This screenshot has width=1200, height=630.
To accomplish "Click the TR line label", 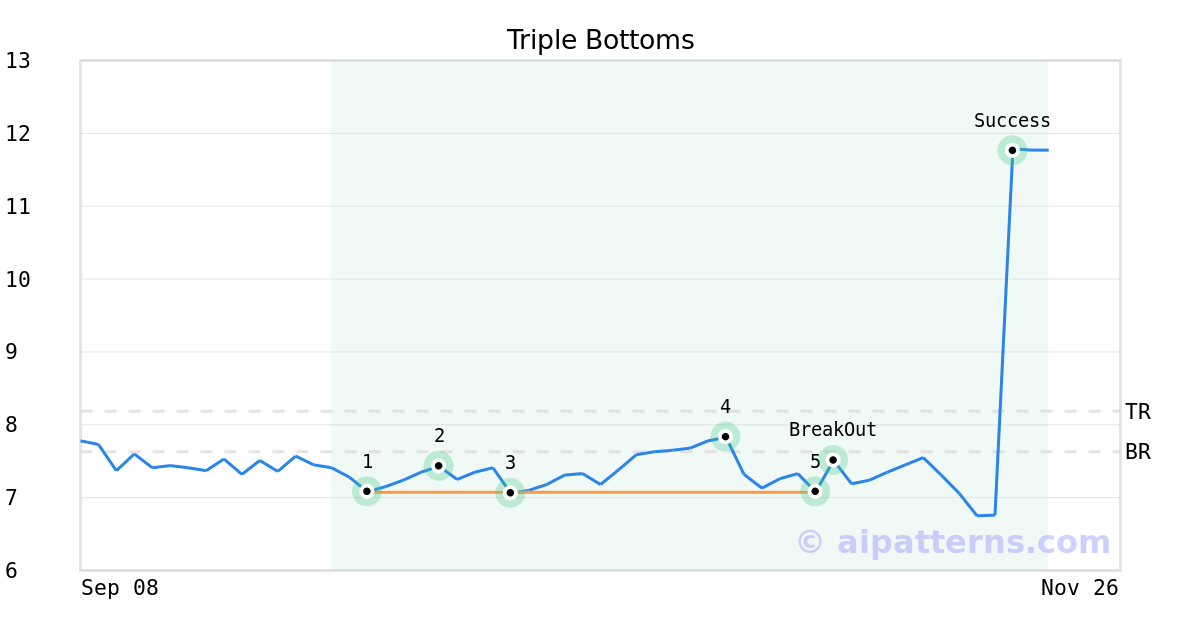I will click(x=1137, y=412).
